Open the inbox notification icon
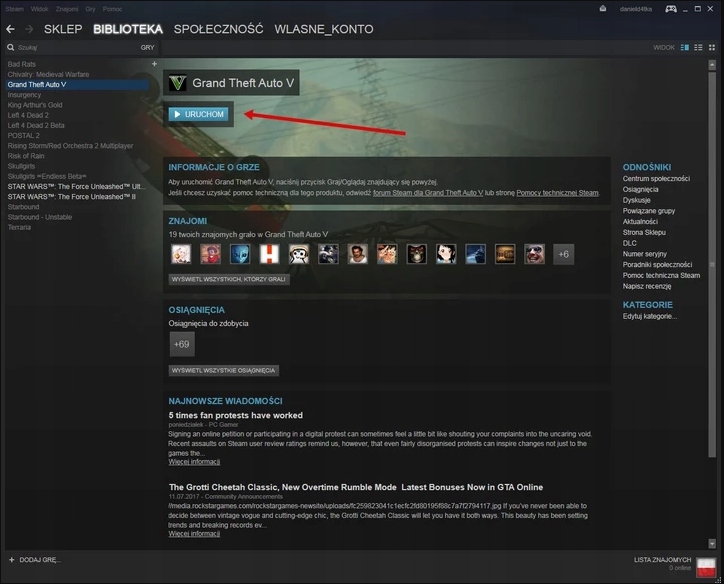 click(x=603, y=9)
